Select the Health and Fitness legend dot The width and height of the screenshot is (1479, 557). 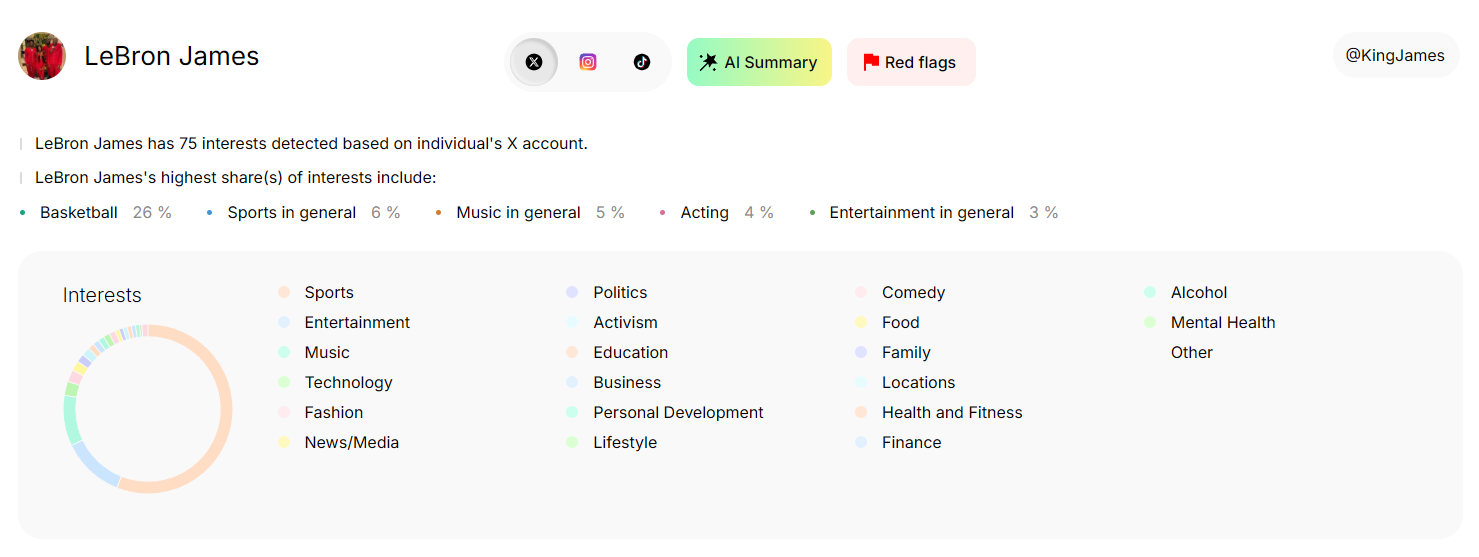click(x=861, y=412)
